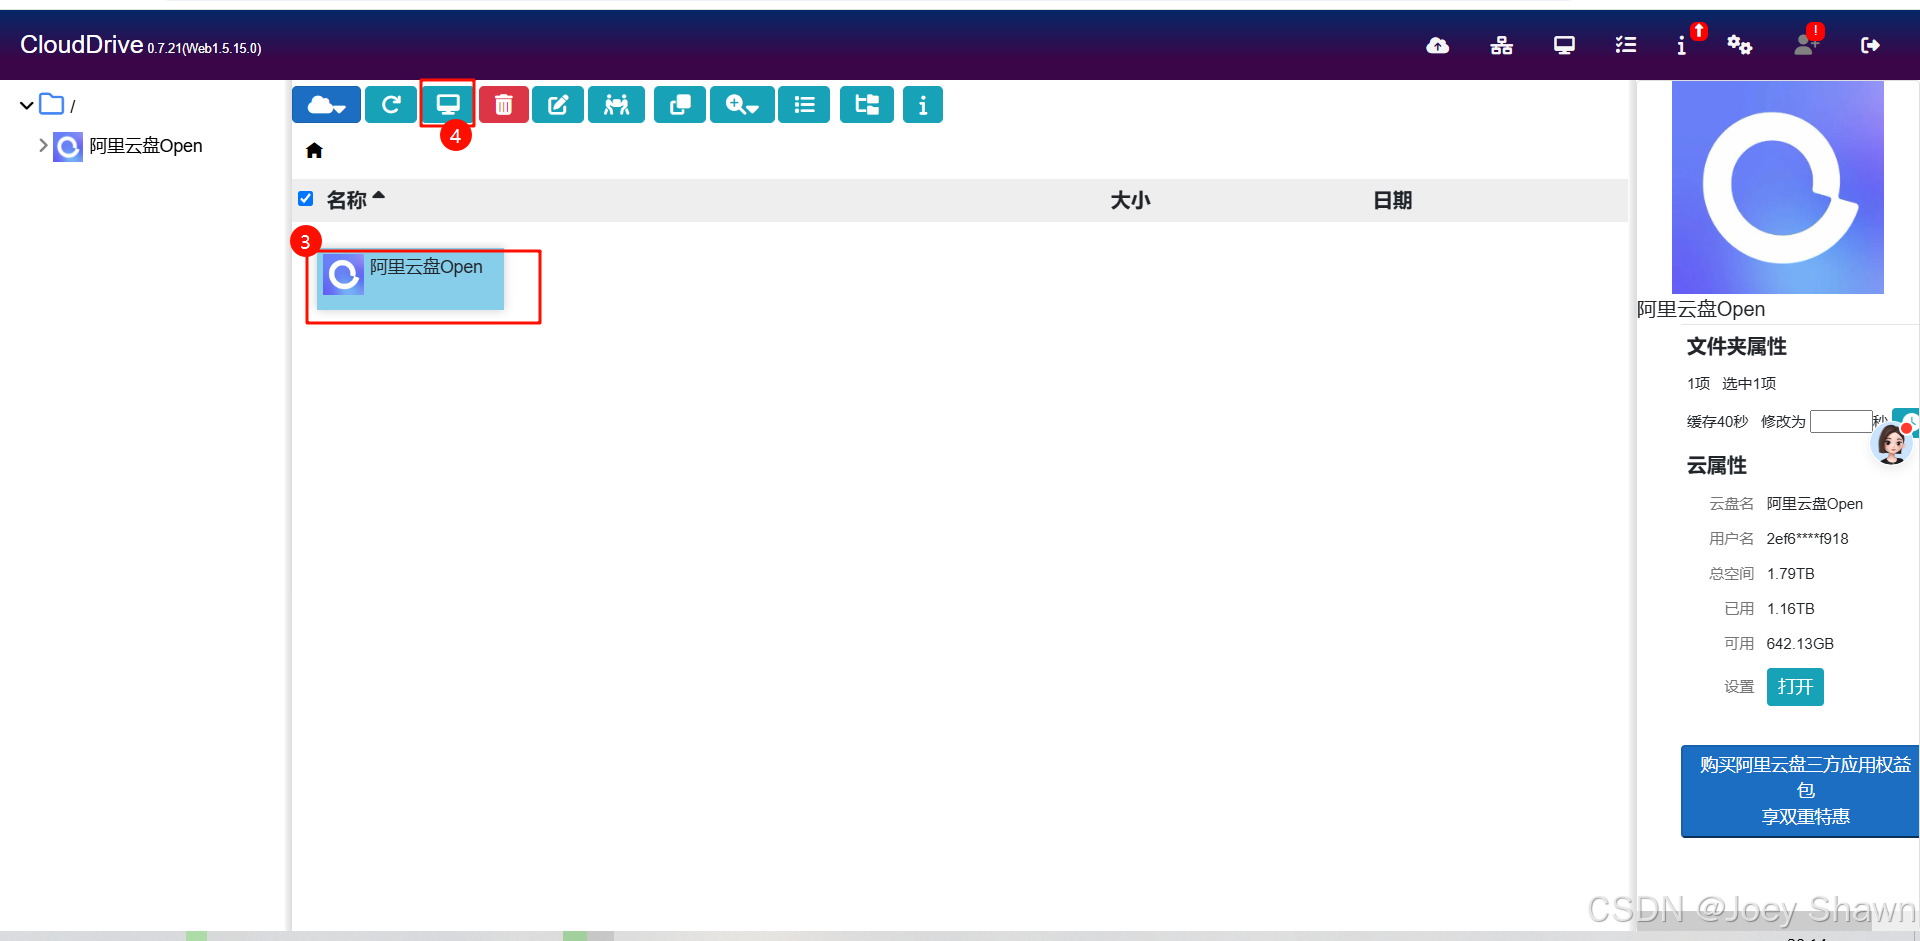Viewport: 1920px width, 941px height.
Task: Click the red trash delete button
Action: point(504,105)
